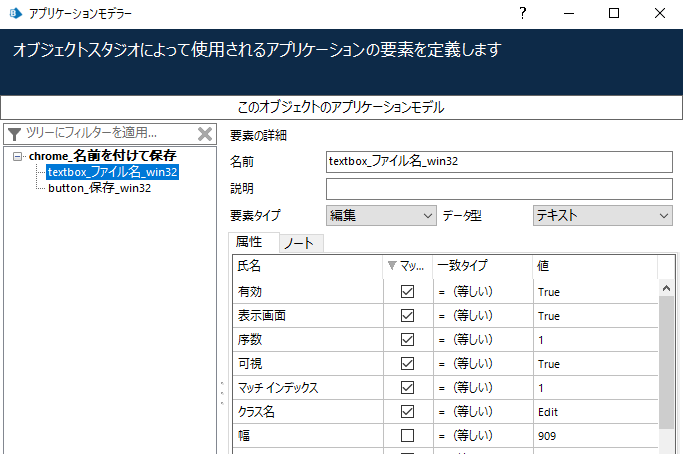Viewport: 683px width, 454px height.
Task: Click the funnel filter icon
Action: (x=14, y=134)
